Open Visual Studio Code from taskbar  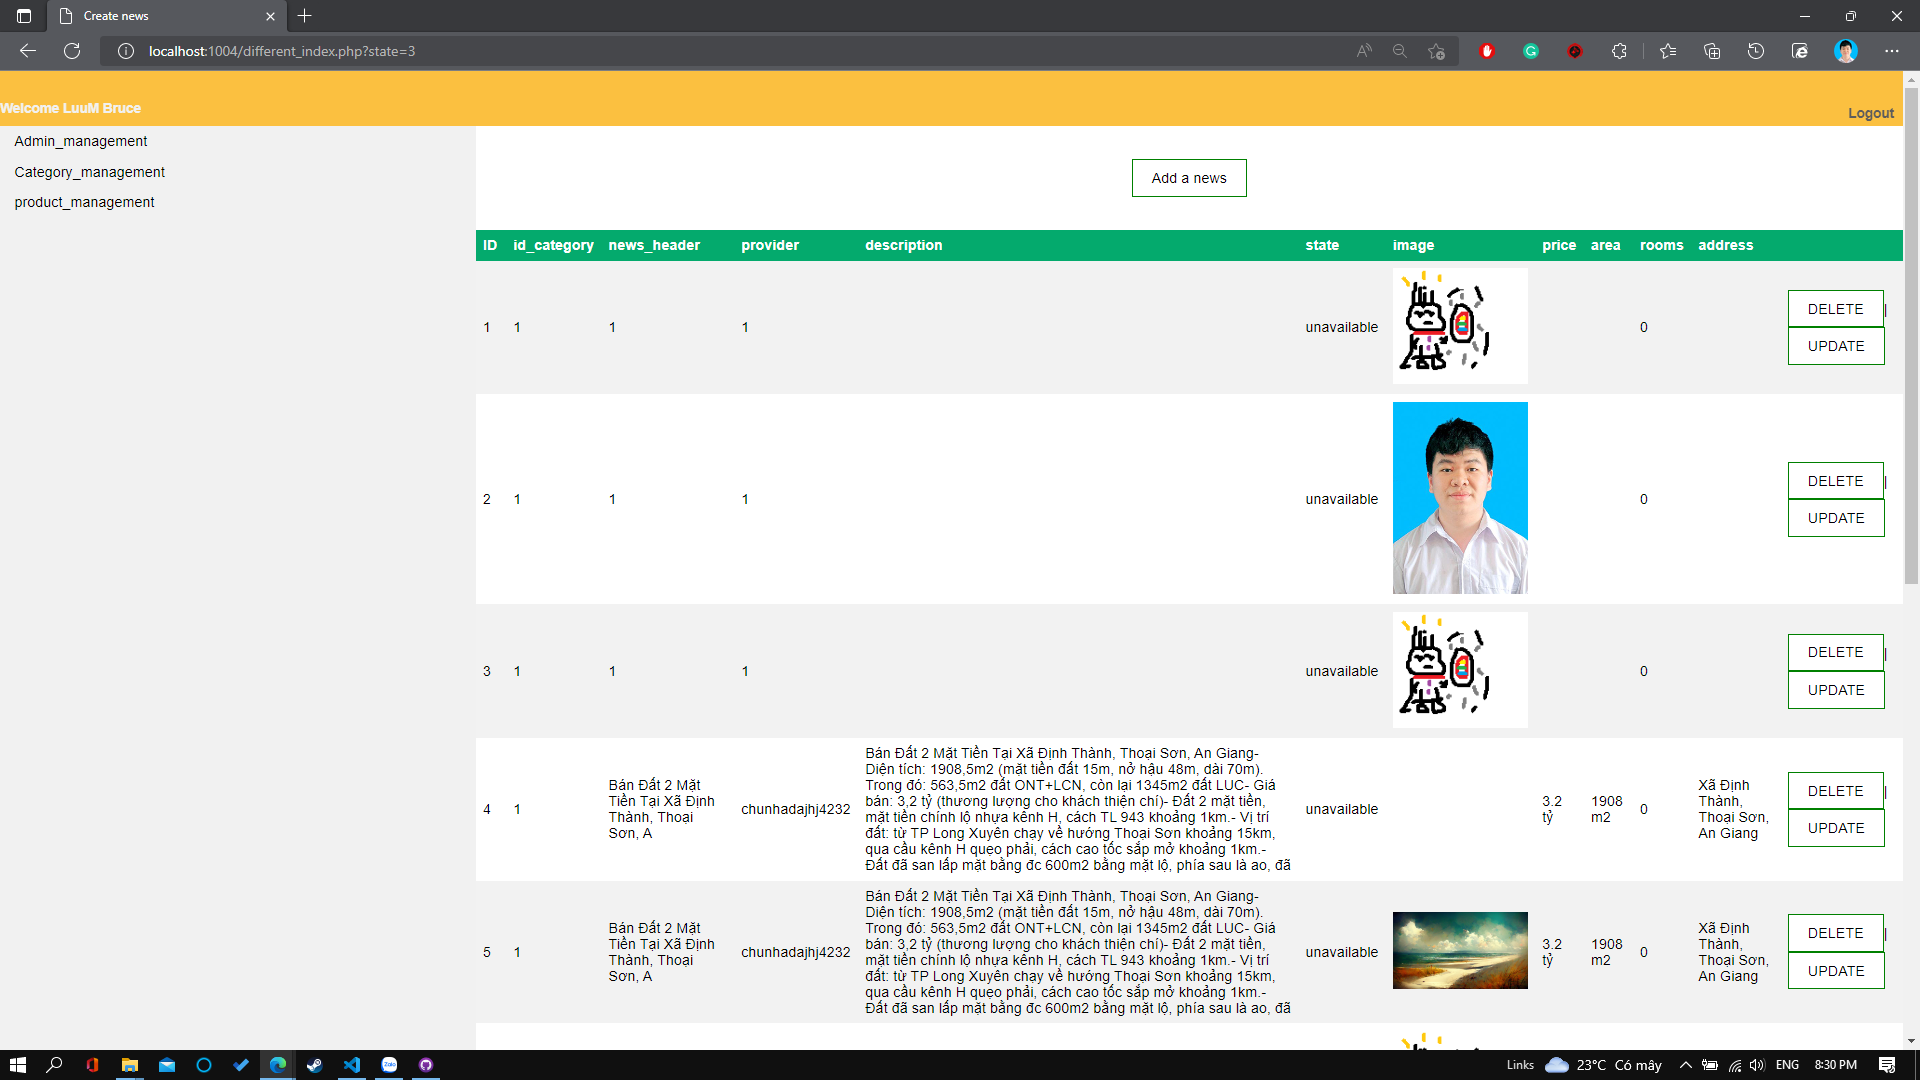coord(352,1065)
